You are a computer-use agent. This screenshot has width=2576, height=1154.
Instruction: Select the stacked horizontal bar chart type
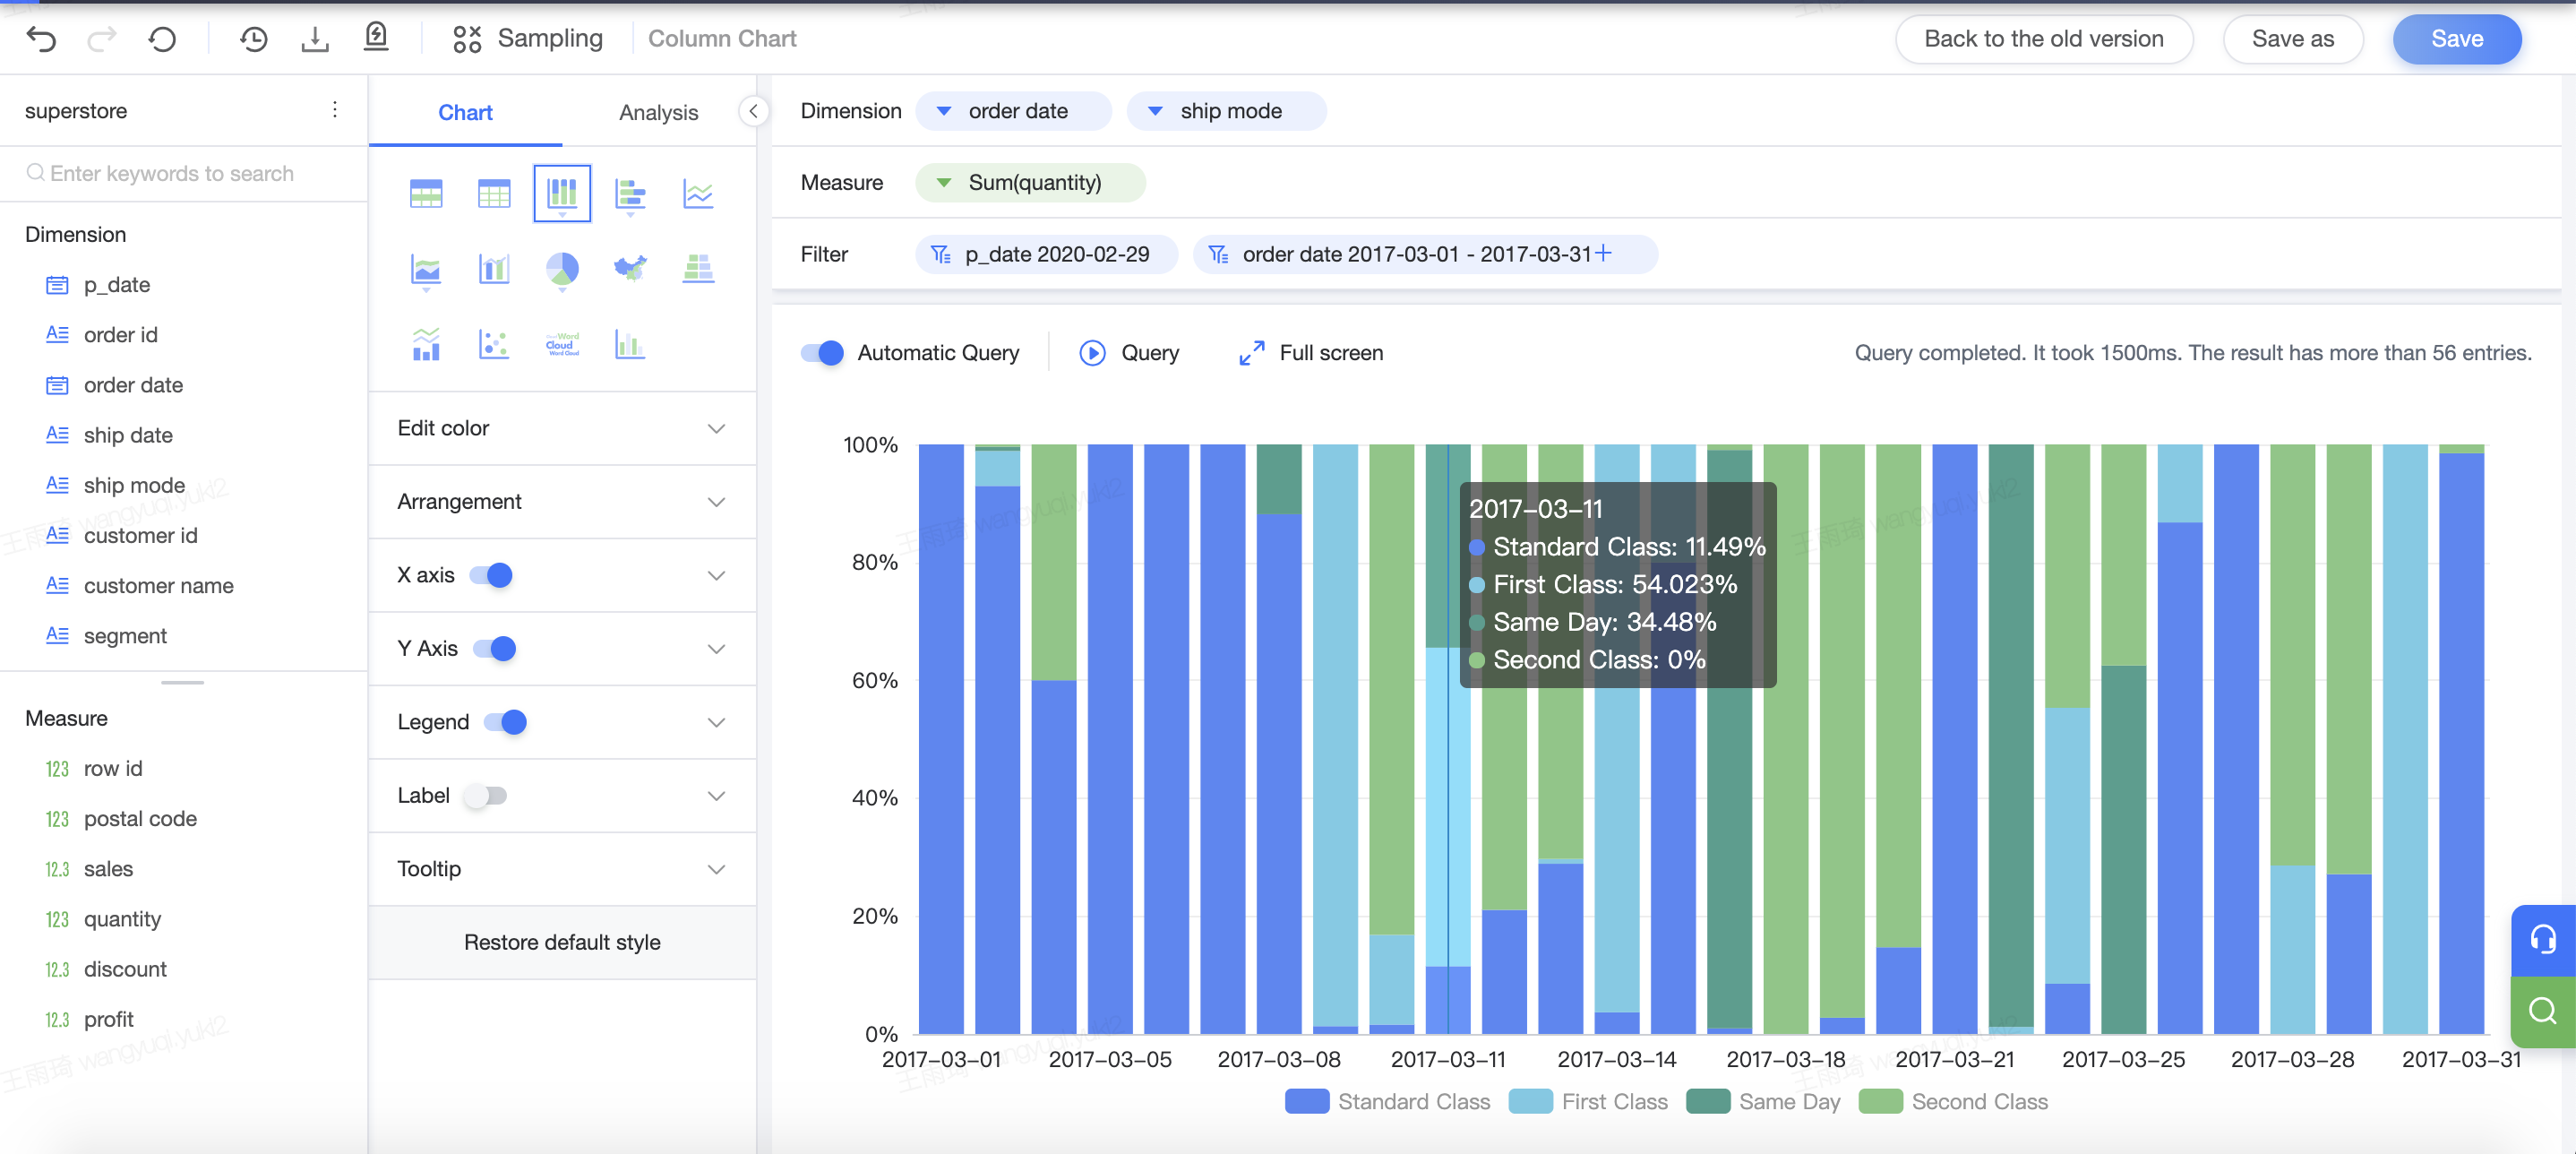(630, 195)
